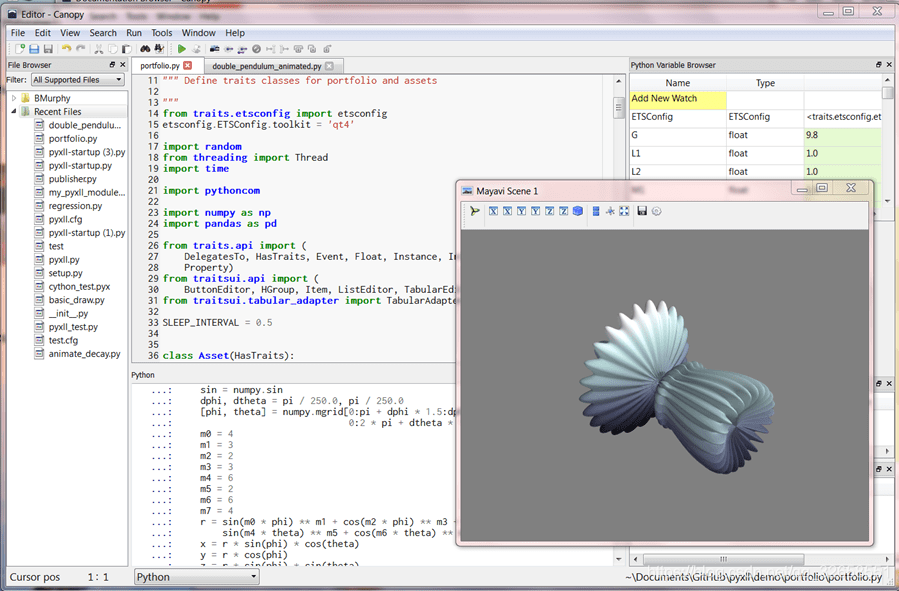Save the Mayavi scene with floppy icon
Screen dimensions: 899x591
(642, 211)
